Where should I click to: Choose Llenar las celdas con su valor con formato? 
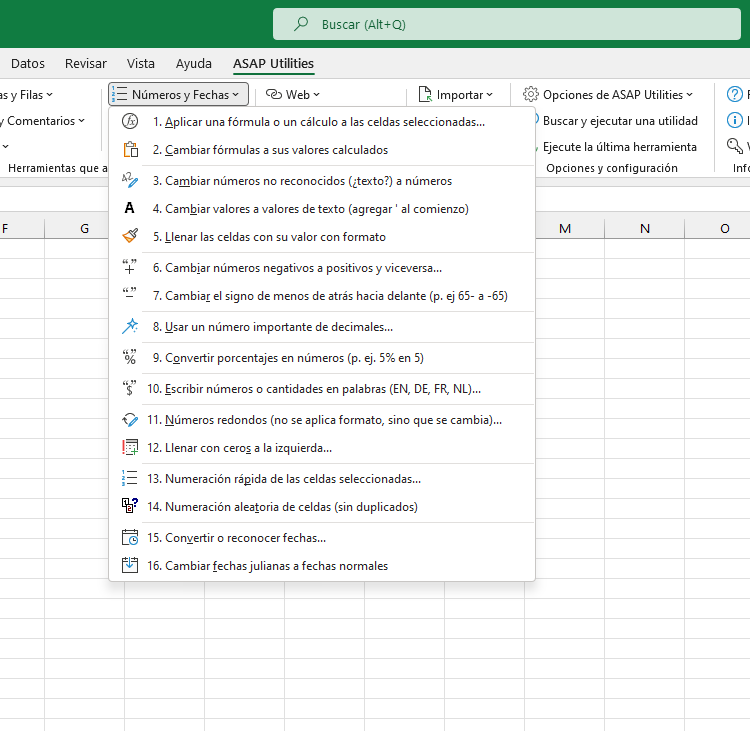[321, 237]
